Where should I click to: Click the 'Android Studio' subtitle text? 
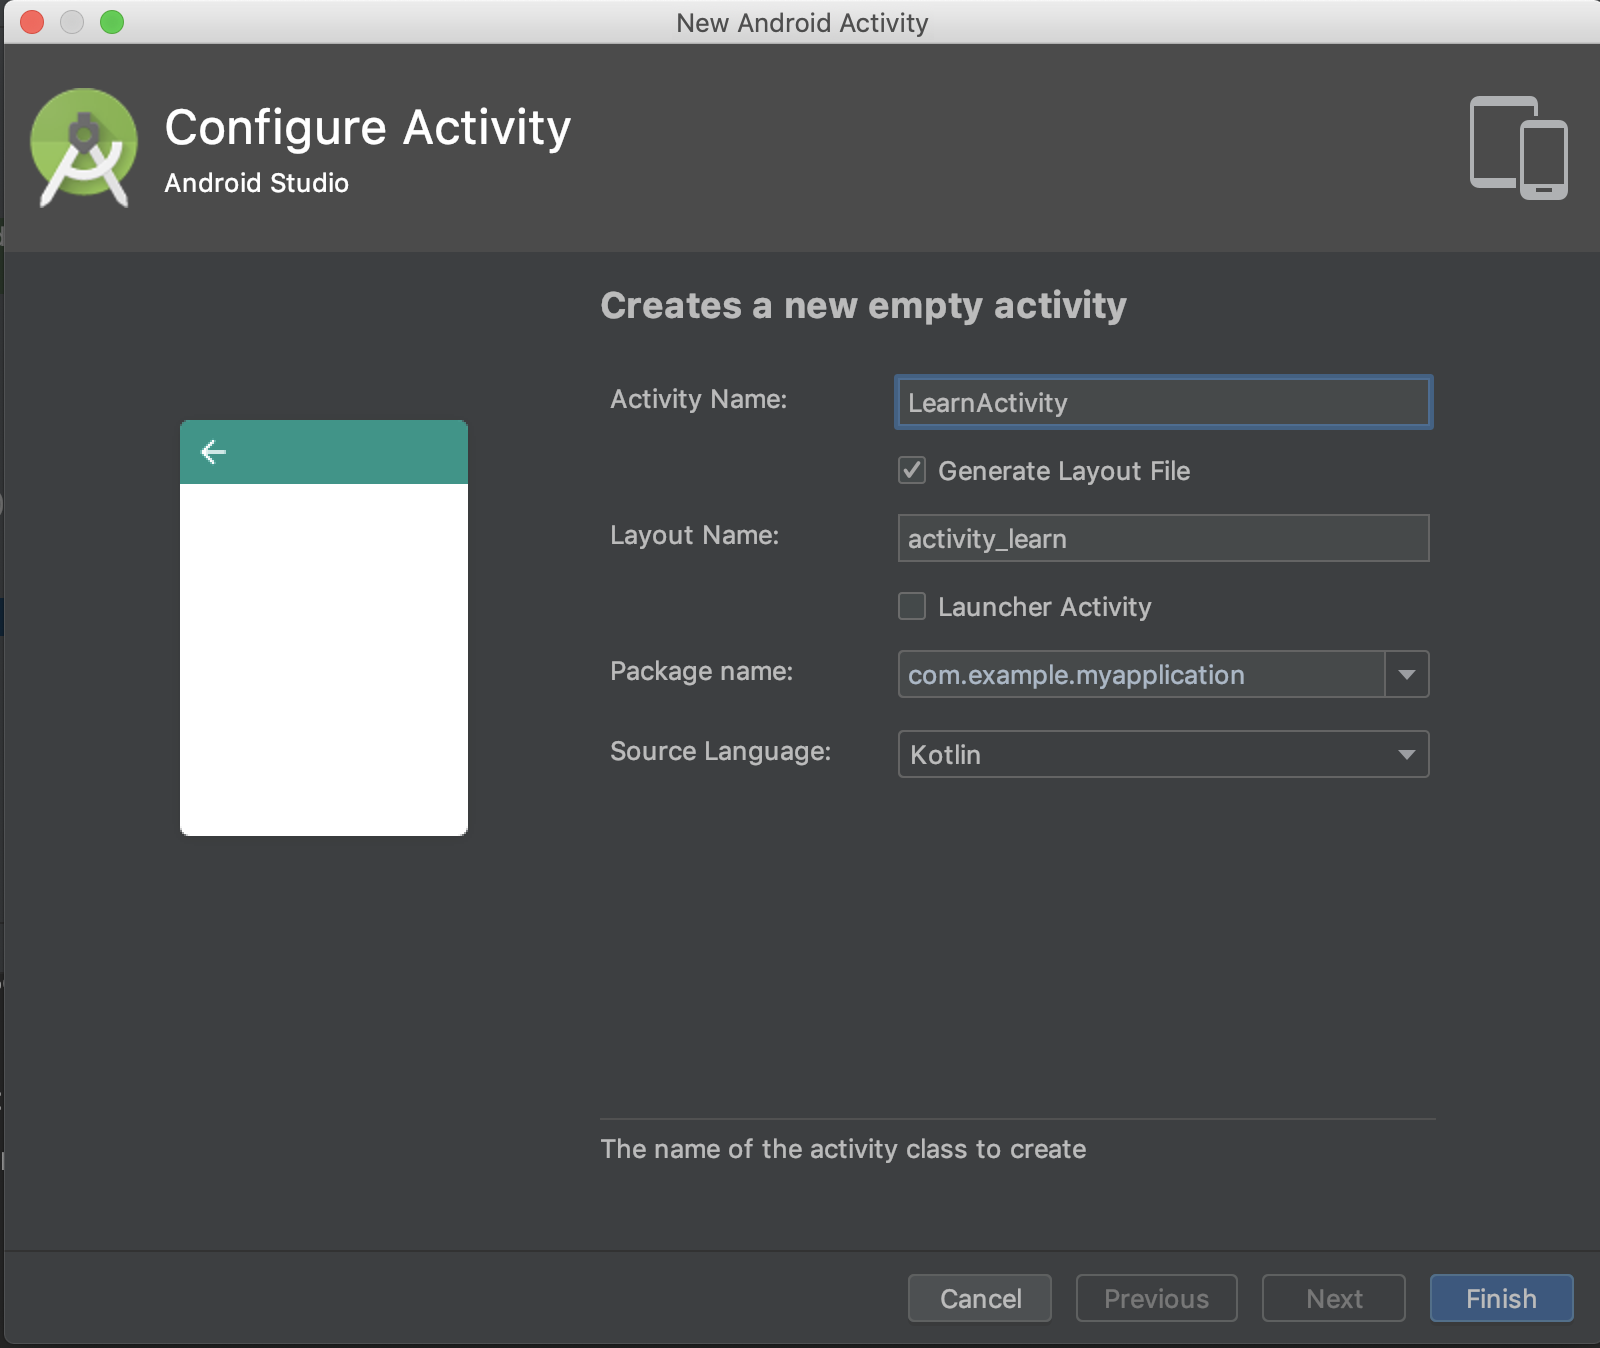click(257, 183)
